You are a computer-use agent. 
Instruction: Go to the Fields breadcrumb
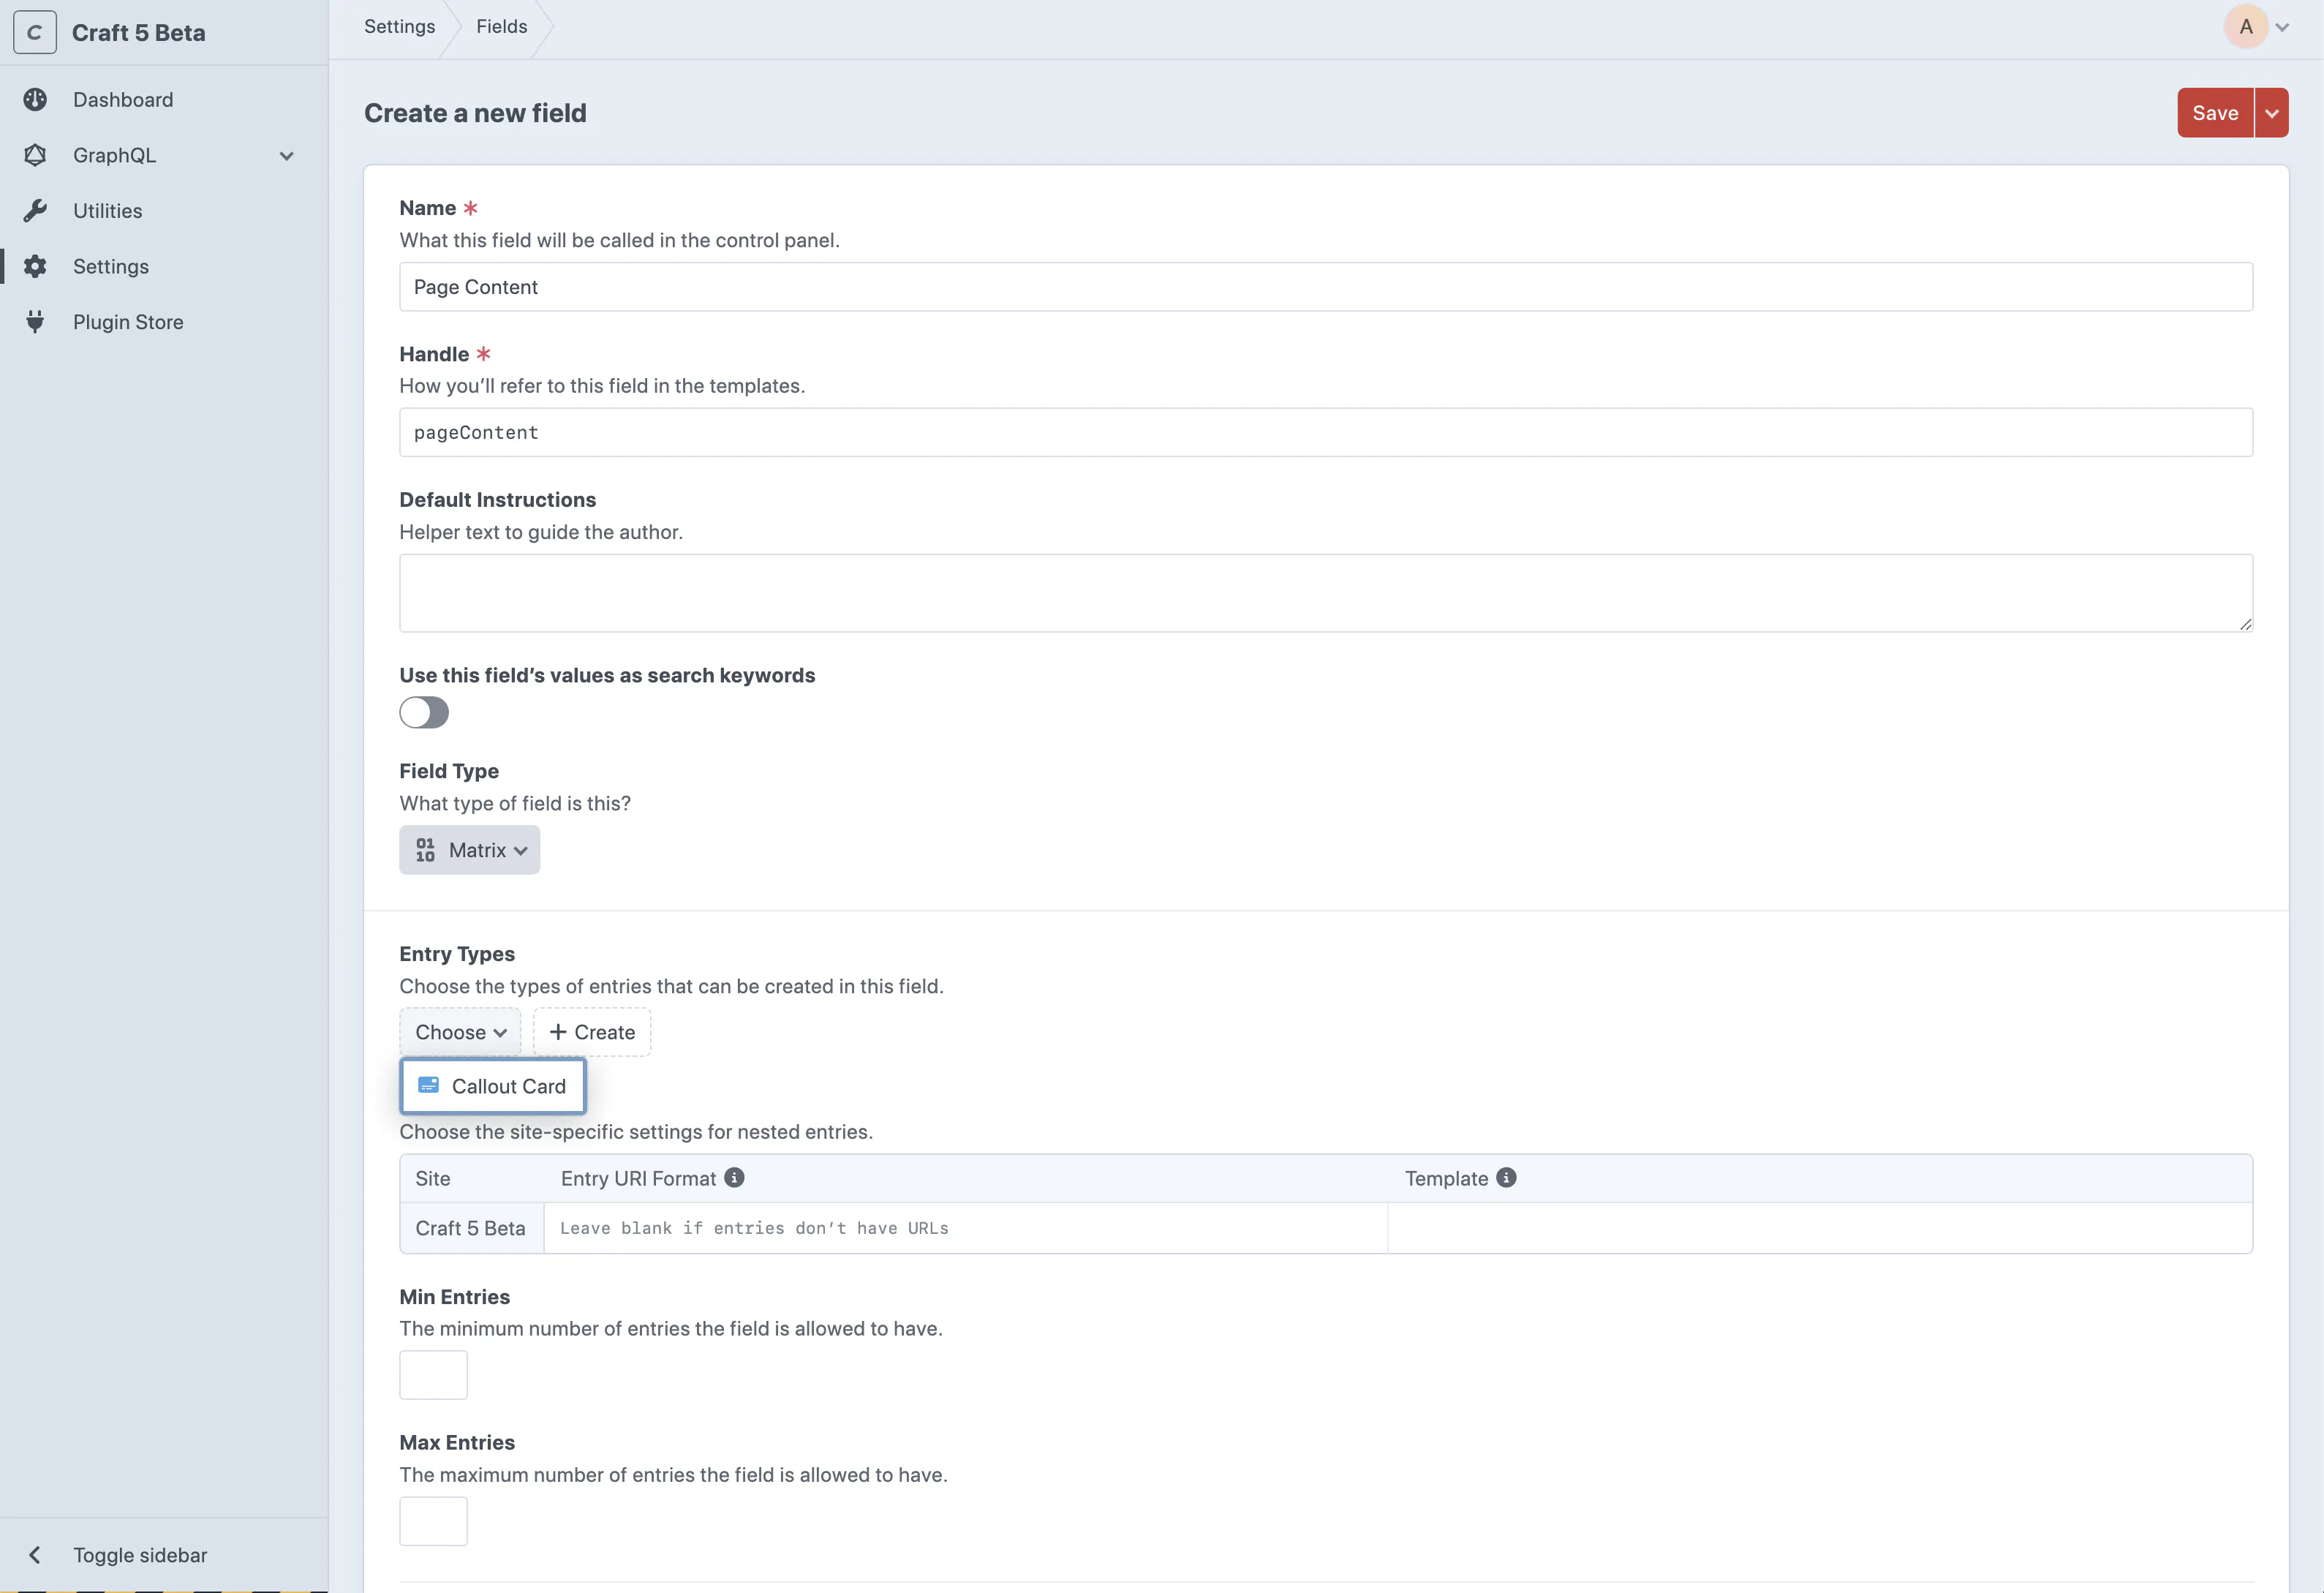[x=501, y=27]
